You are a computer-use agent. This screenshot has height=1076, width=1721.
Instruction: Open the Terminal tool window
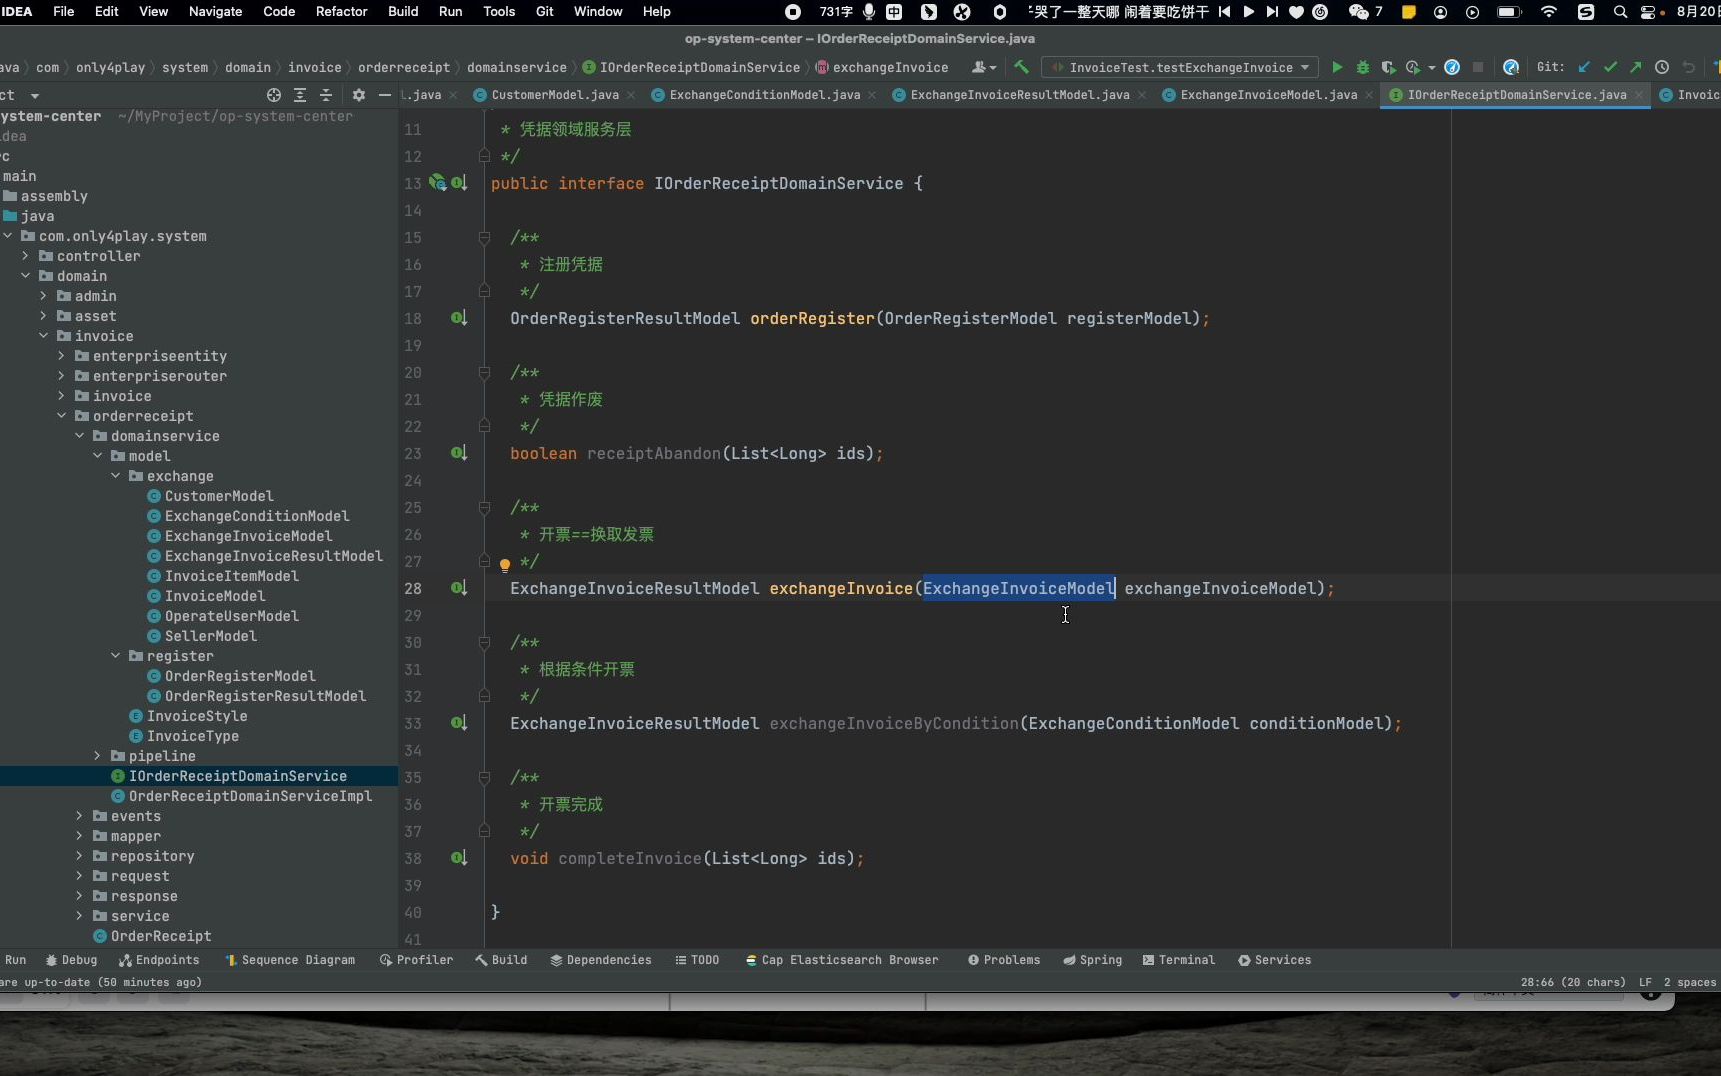(1178, 960)
